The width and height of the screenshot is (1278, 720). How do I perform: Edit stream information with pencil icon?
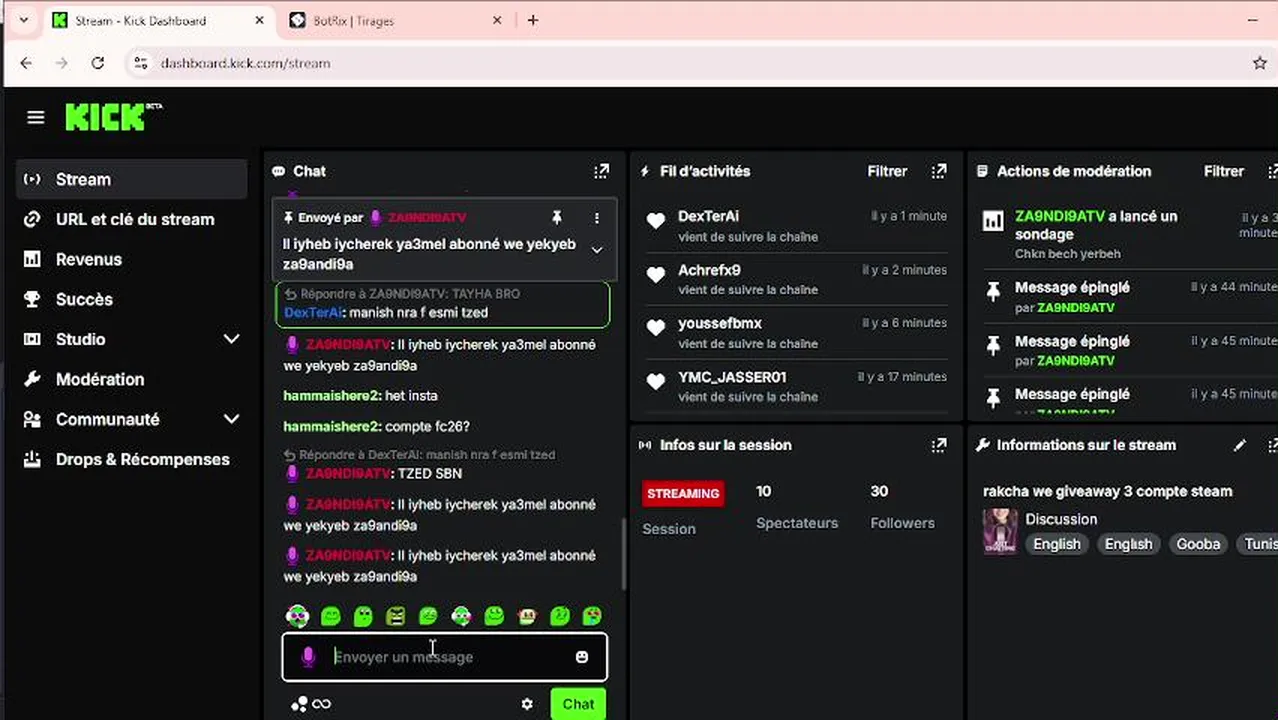click(1240, 445)
